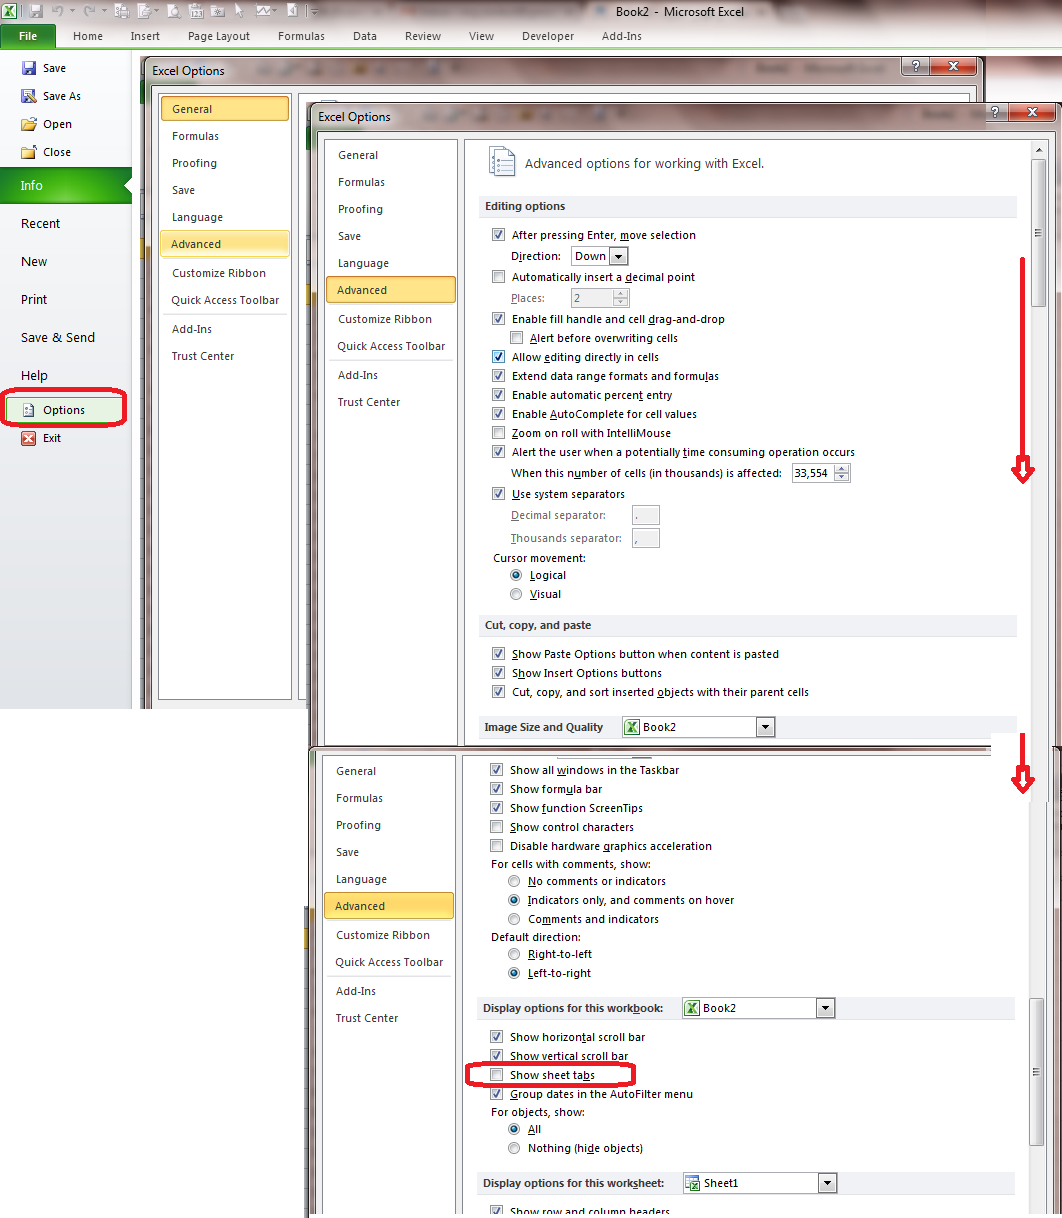
Task: Click the Options icon in the File menu
Action: pyautogui.click(x=28, y=410)
